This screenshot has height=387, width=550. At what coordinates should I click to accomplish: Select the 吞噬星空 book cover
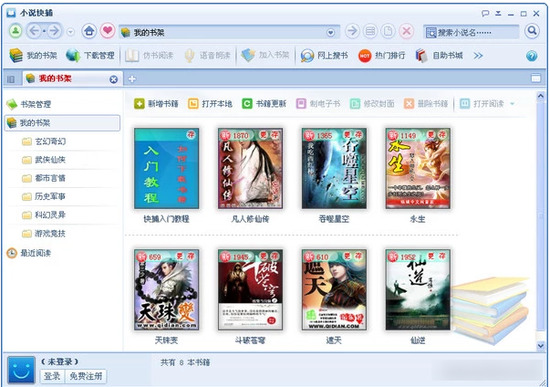point(334,168)
